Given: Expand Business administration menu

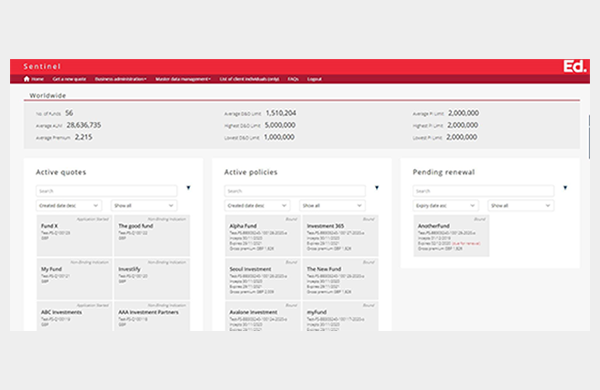Looking at the screenshot, I should click(x=121, y=79).
